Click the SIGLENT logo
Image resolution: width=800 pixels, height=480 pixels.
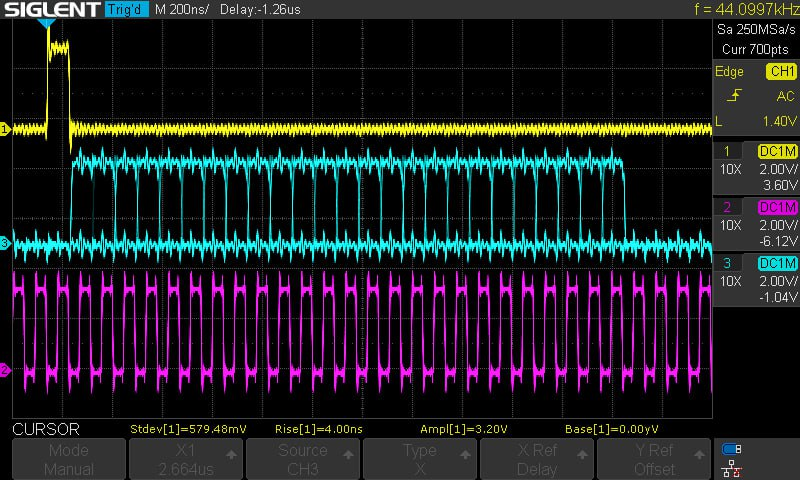(x=52, y=9)
